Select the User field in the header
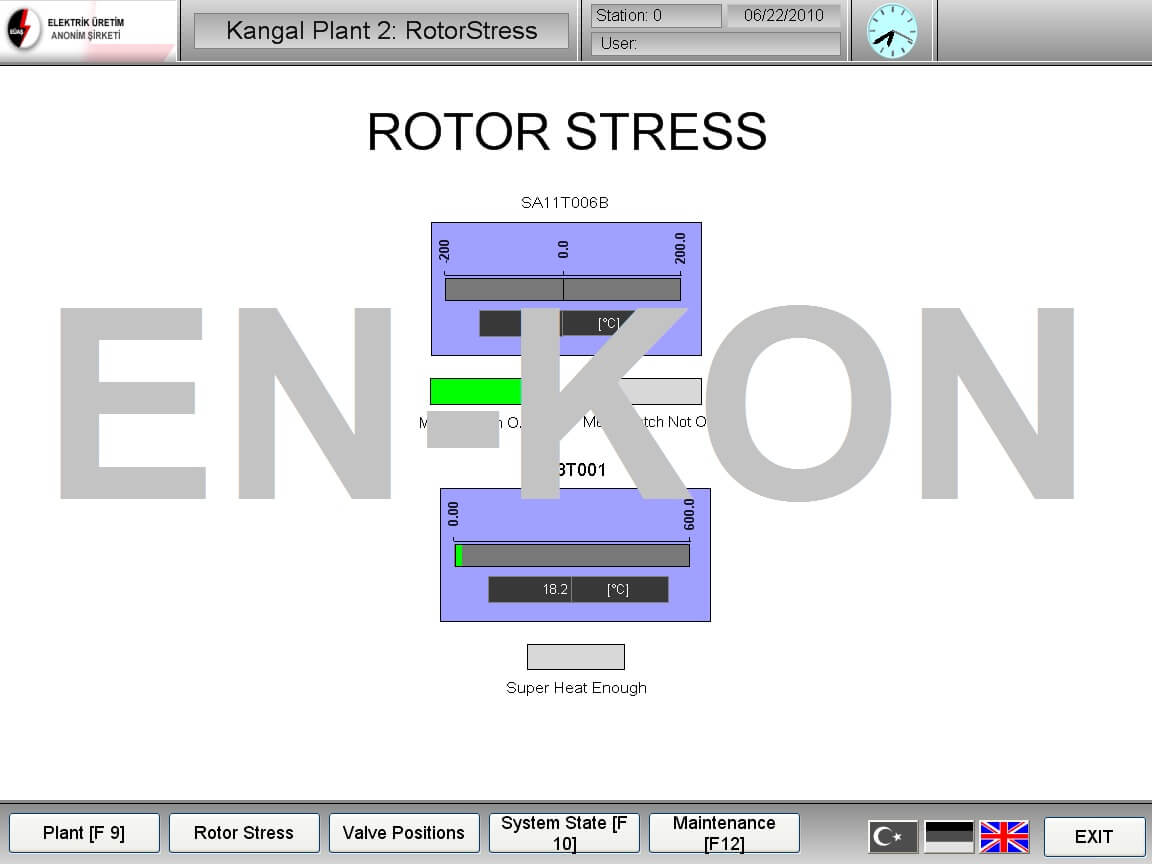The height and width of the screenshot is (864, 1152). [715, 44]
